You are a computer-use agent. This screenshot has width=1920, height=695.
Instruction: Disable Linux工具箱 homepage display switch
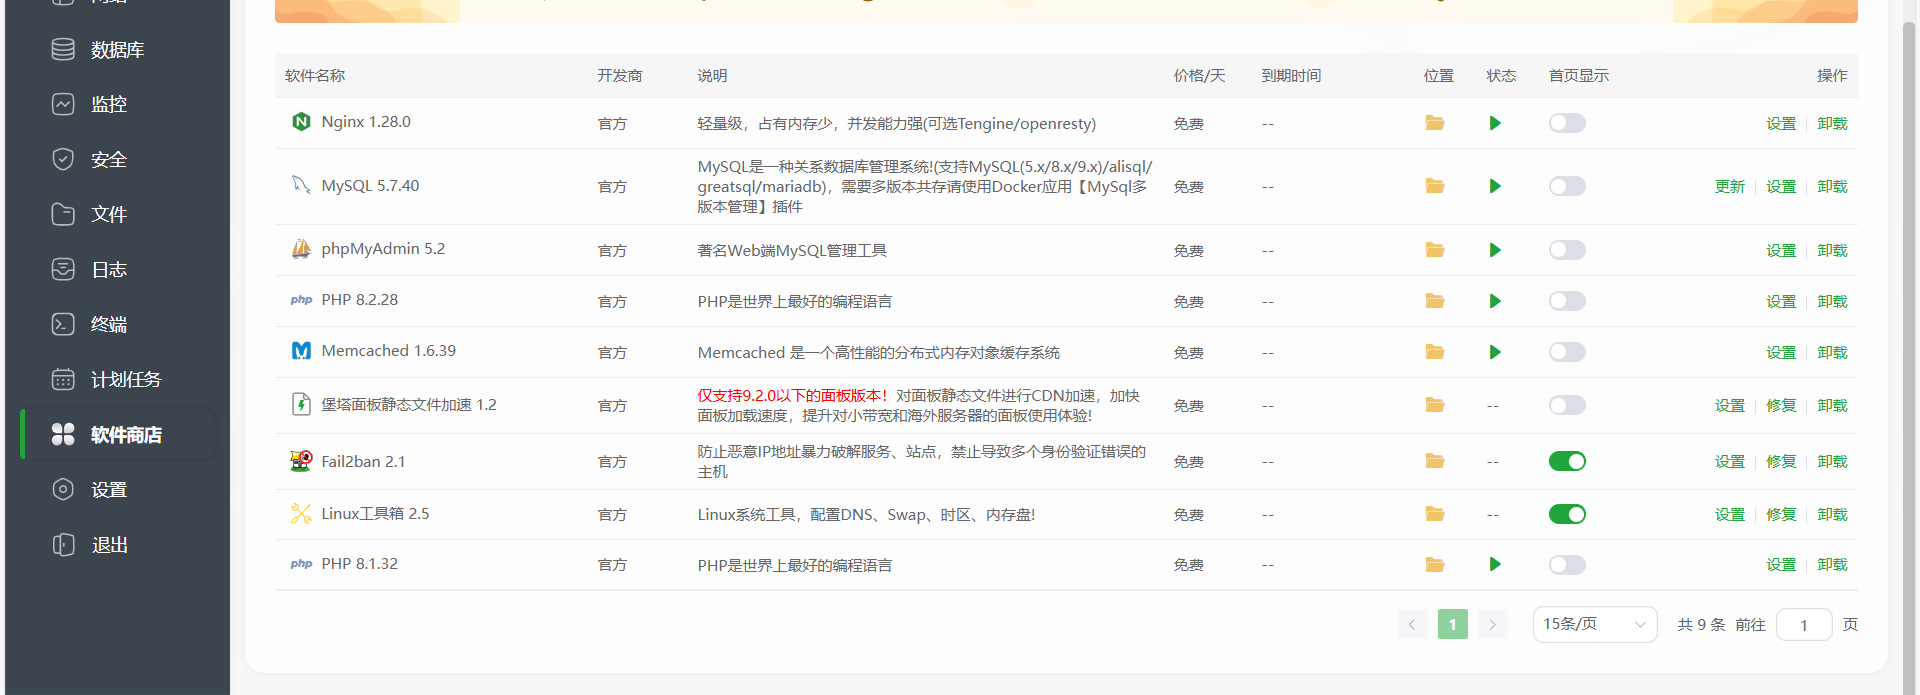[x=1567, y=514]
